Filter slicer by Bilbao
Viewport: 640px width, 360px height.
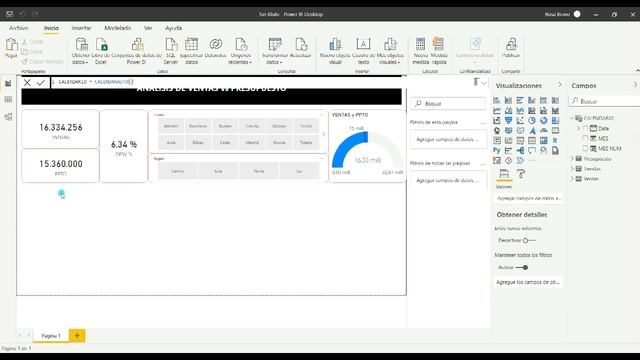(198, 142)
